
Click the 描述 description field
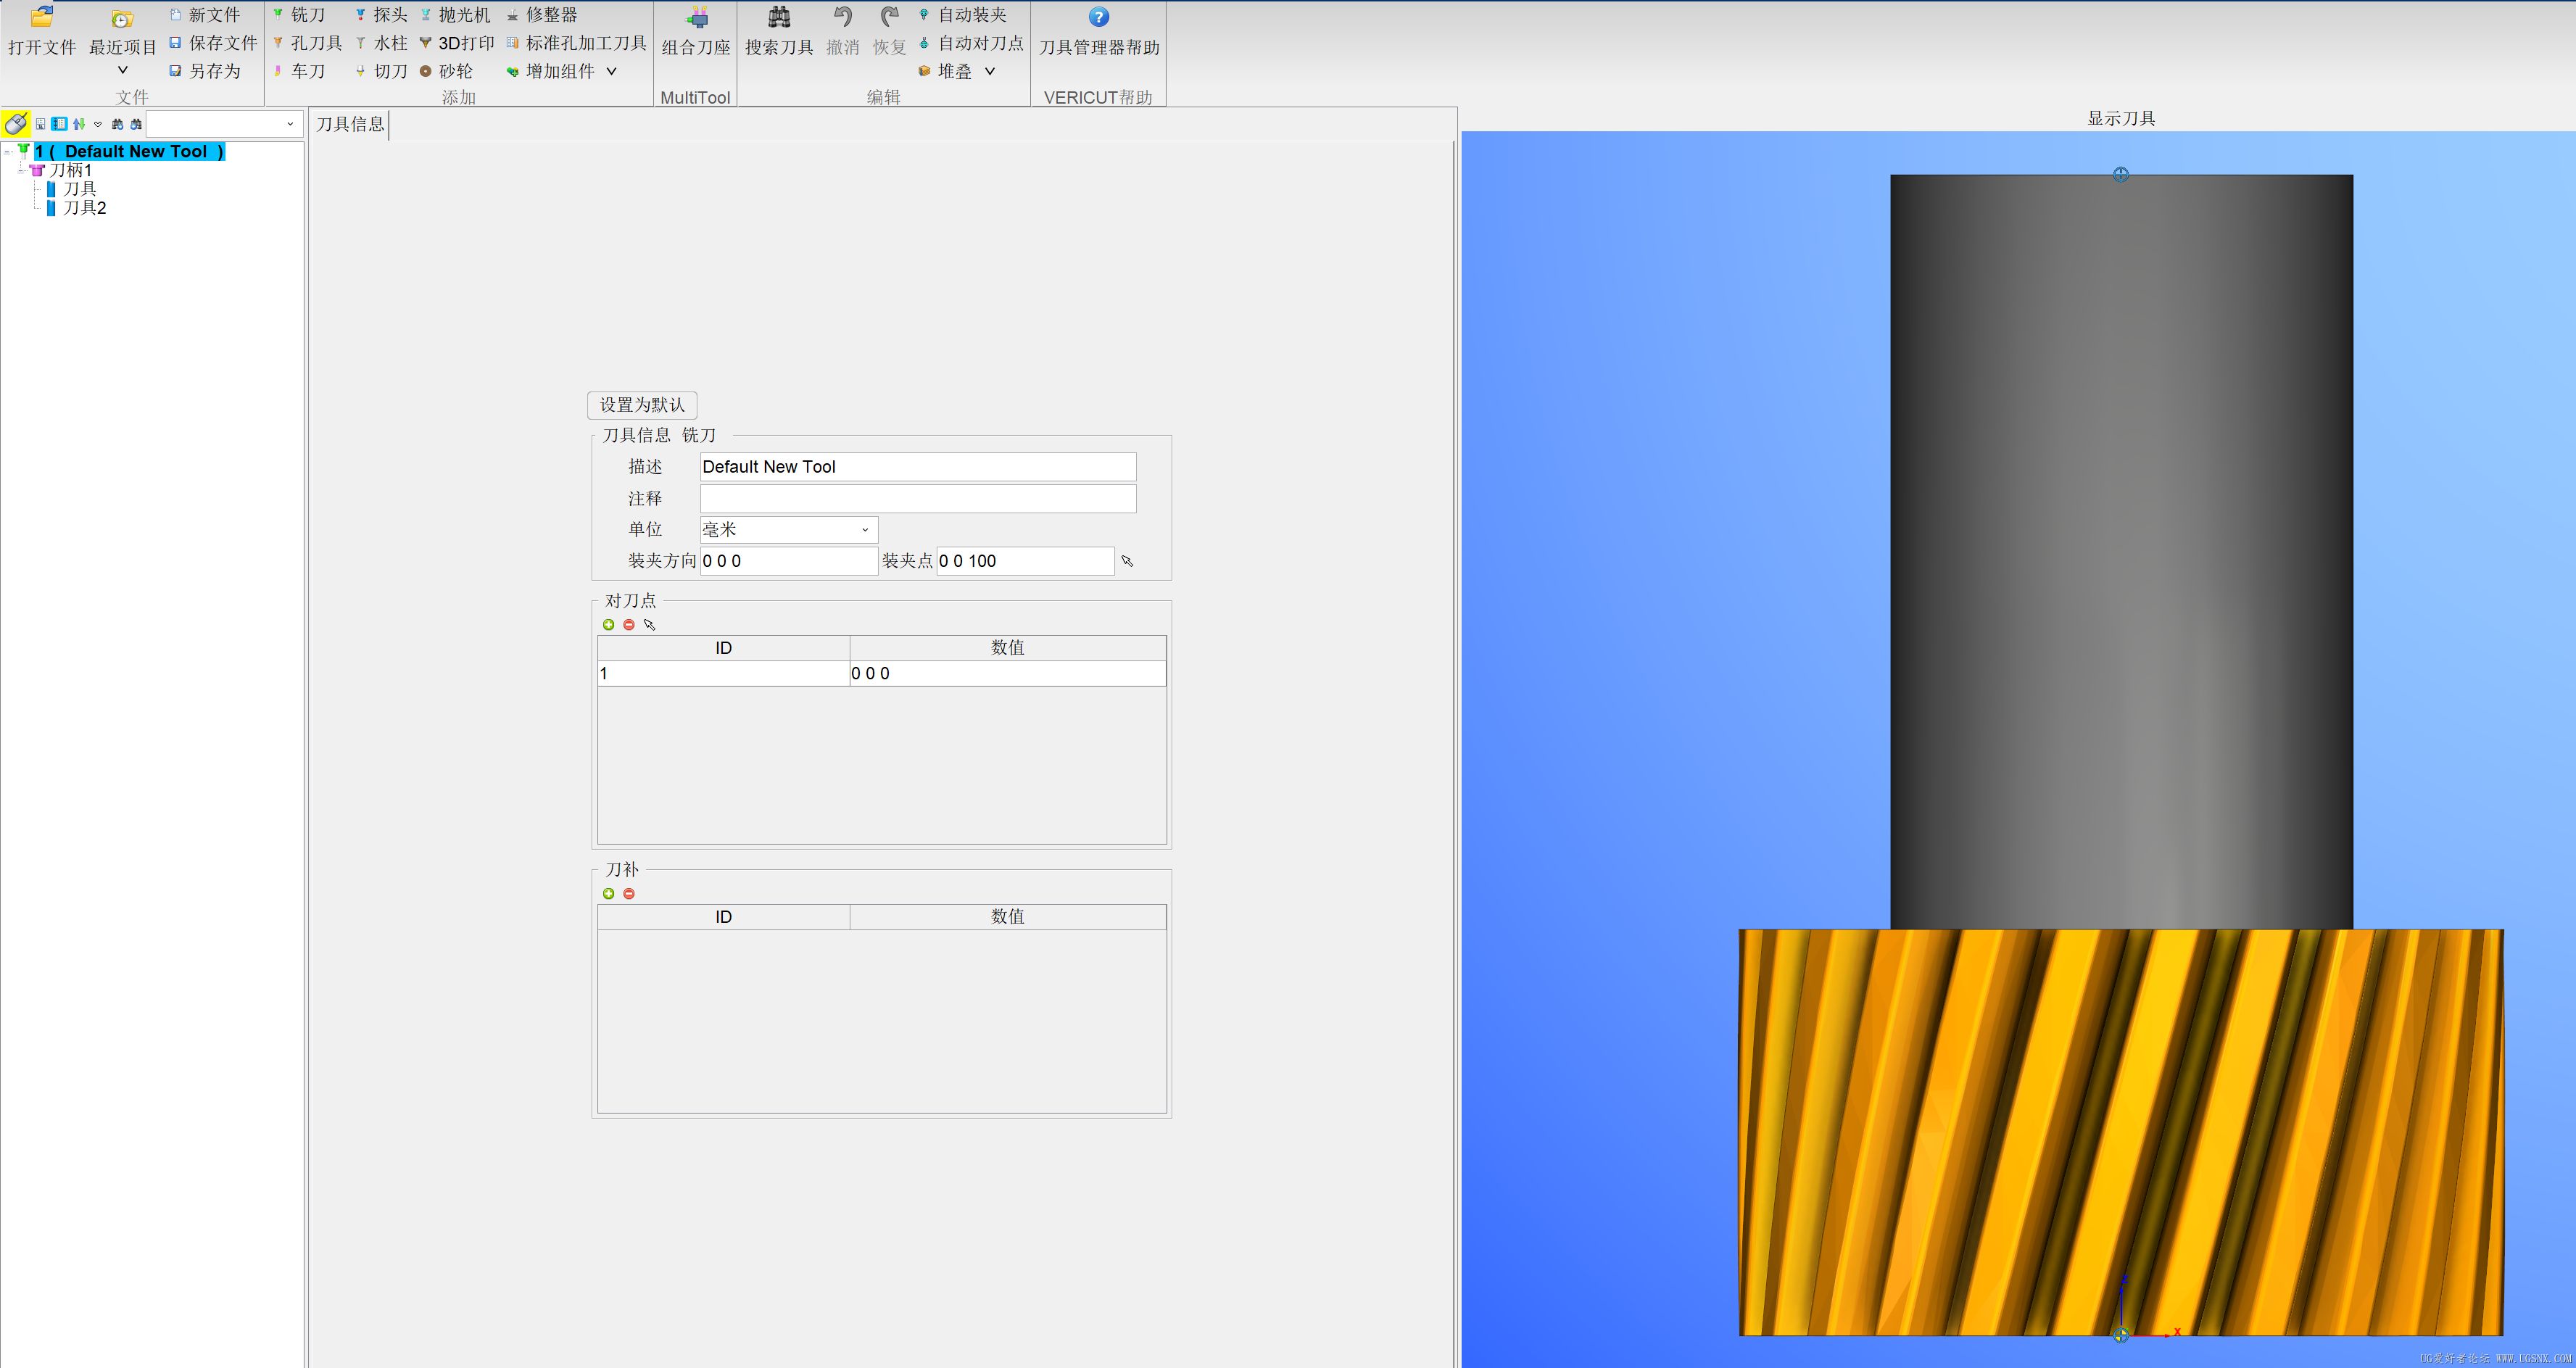click(918, 467)
